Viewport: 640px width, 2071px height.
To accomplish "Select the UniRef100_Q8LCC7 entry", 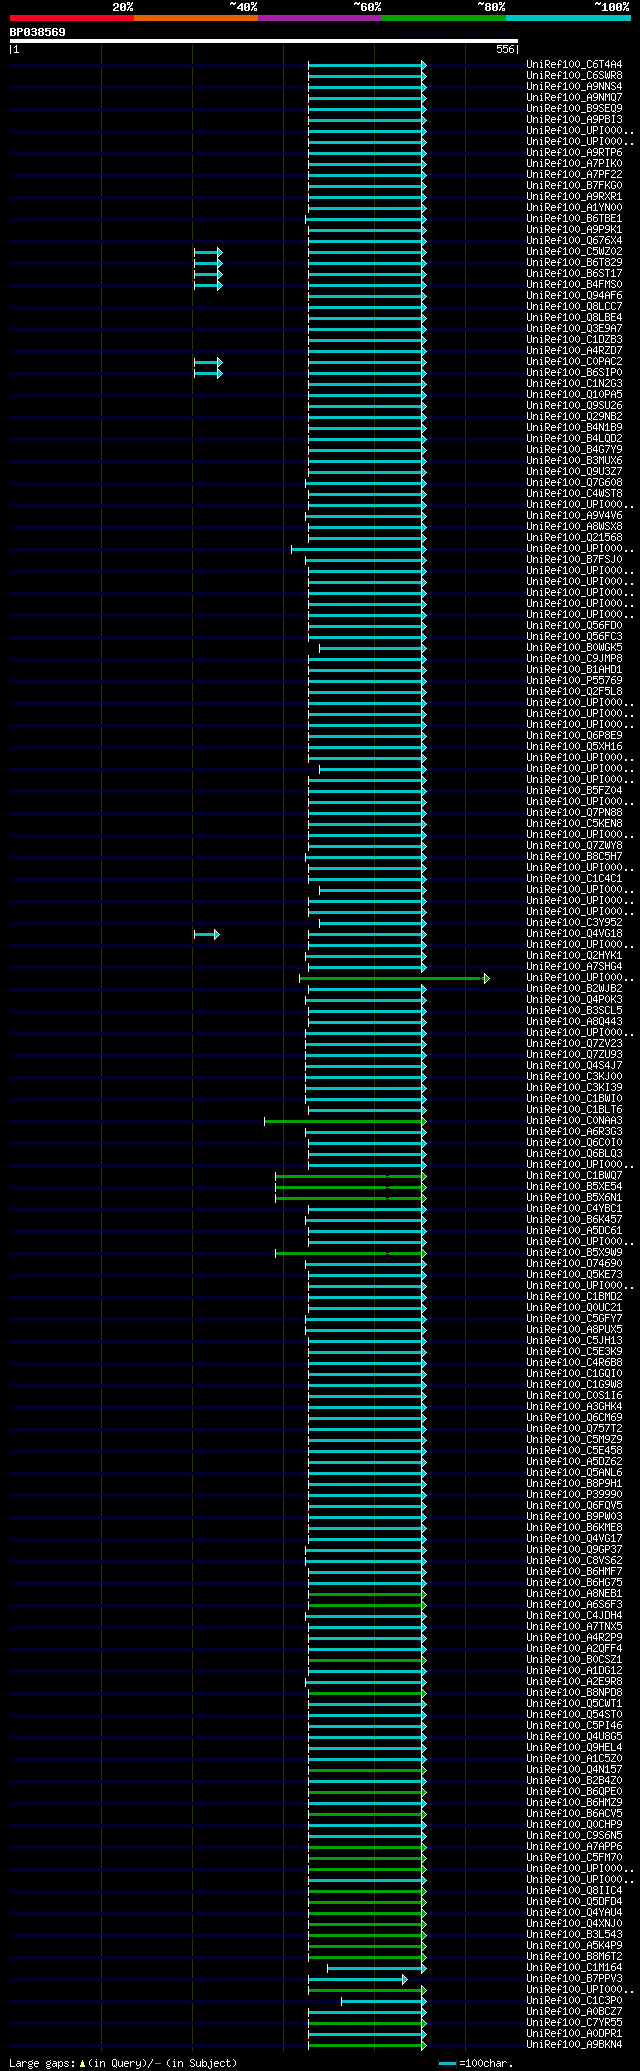I will click(x=574, y=307).
